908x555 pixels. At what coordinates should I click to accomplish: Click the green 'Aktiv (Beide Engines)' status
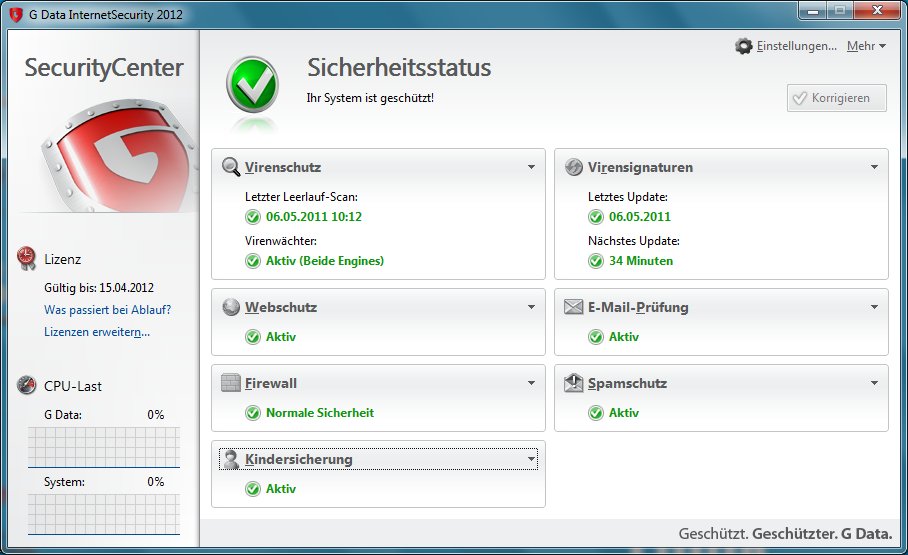pos(324,261)
